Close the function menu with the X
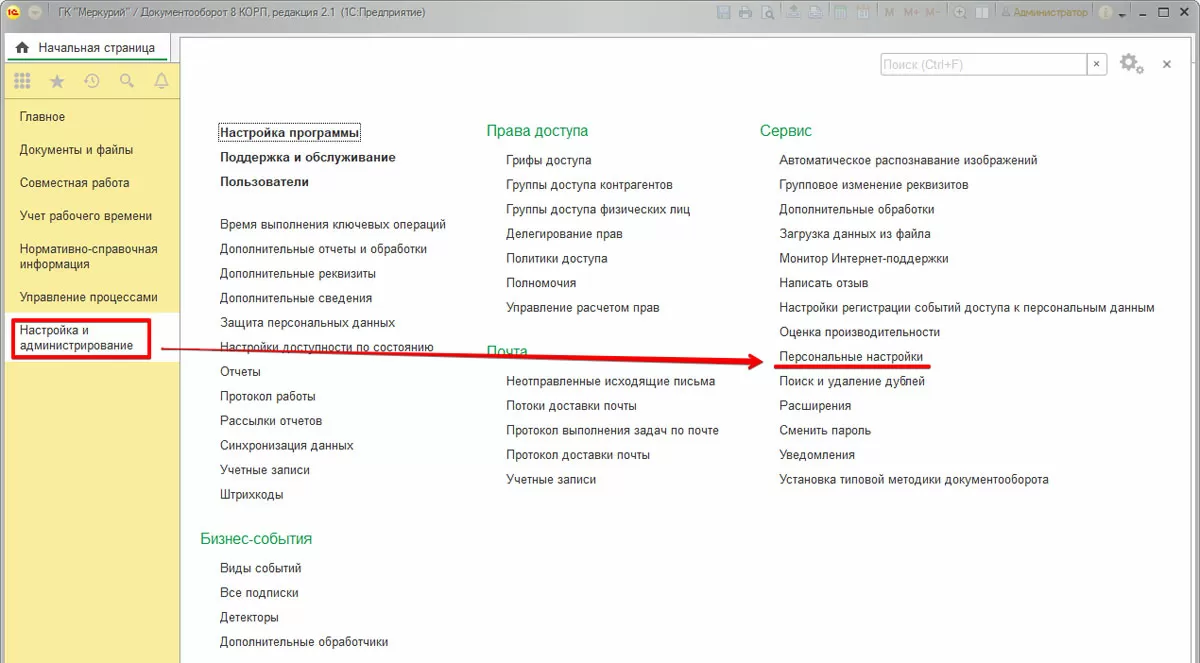The width and height of the screenshot is (1200, 663). click(x=1166, y=64)
